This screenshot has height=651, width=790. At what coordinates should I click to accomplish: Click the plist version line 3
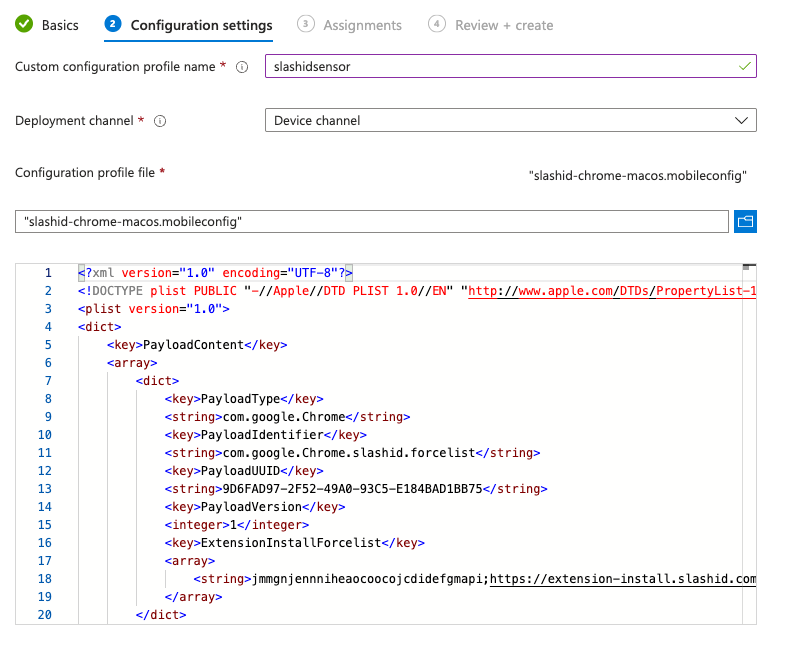click(154, 309)
